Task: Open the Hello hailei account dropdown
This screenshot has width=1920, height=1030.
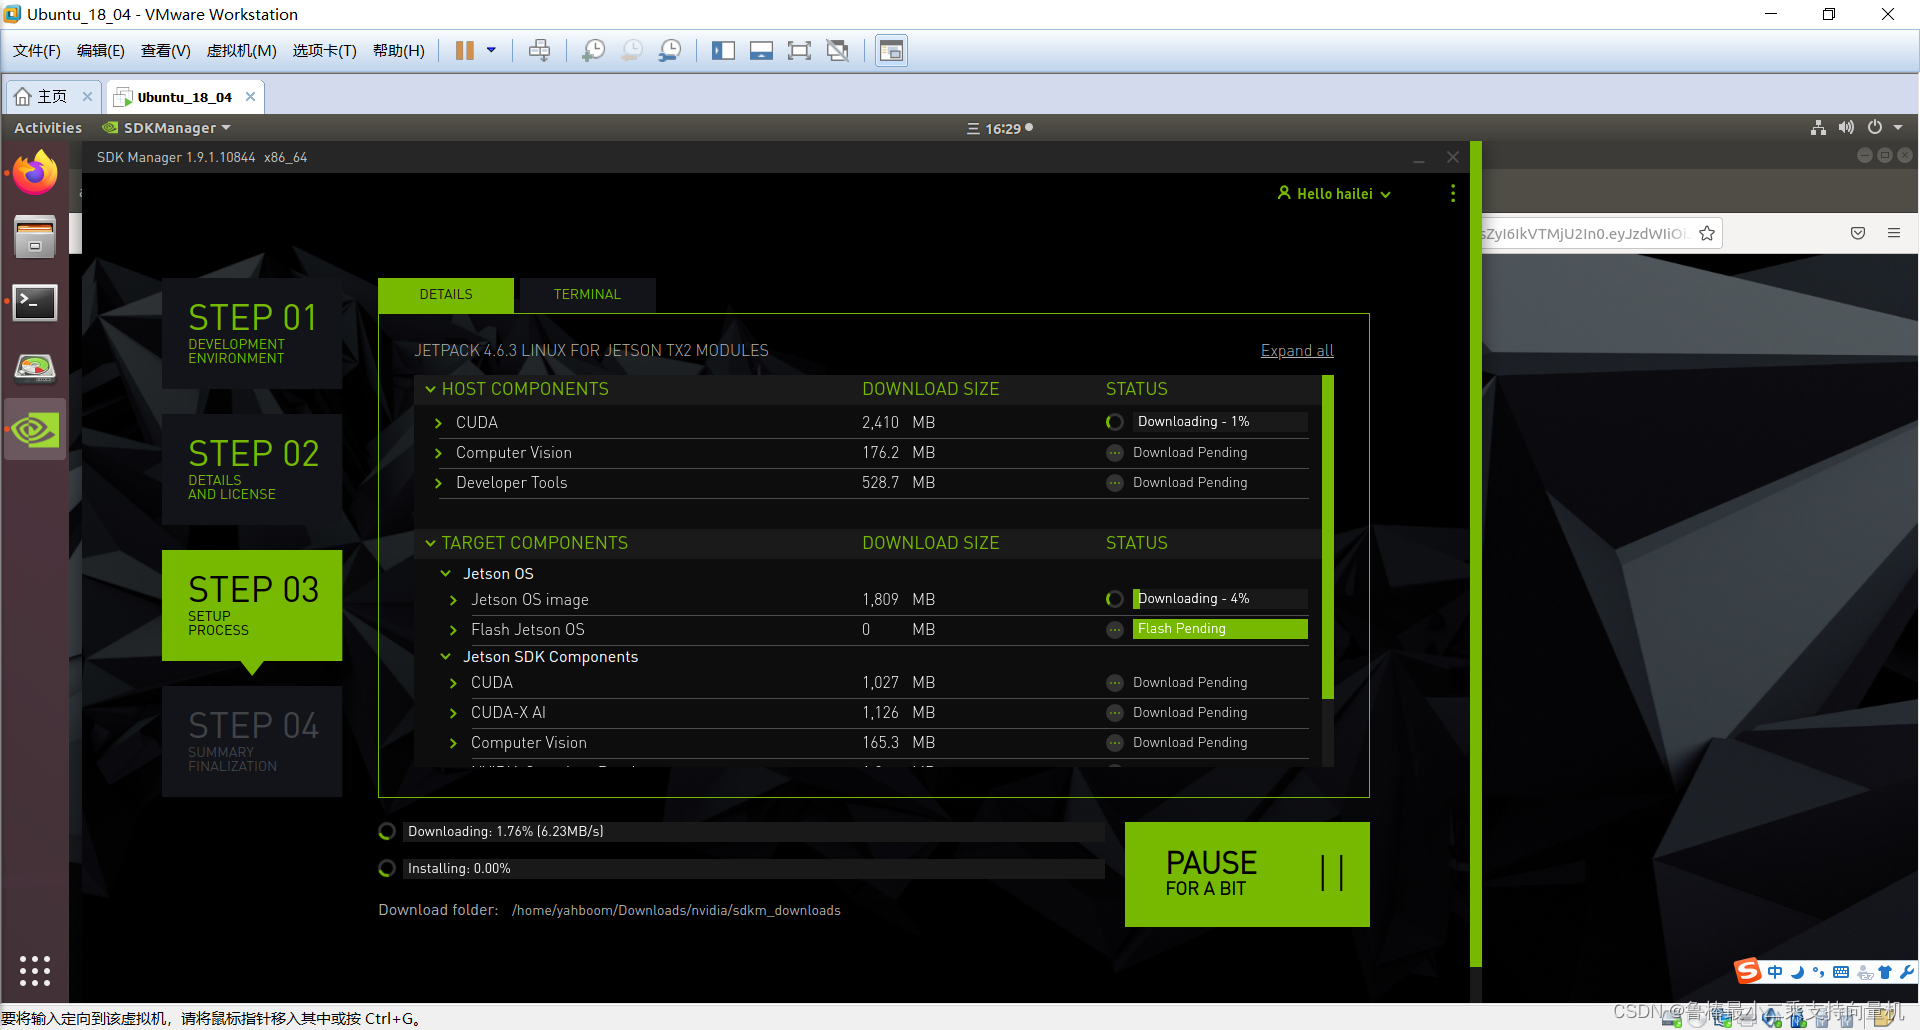Action: [x=1335, y=194]
